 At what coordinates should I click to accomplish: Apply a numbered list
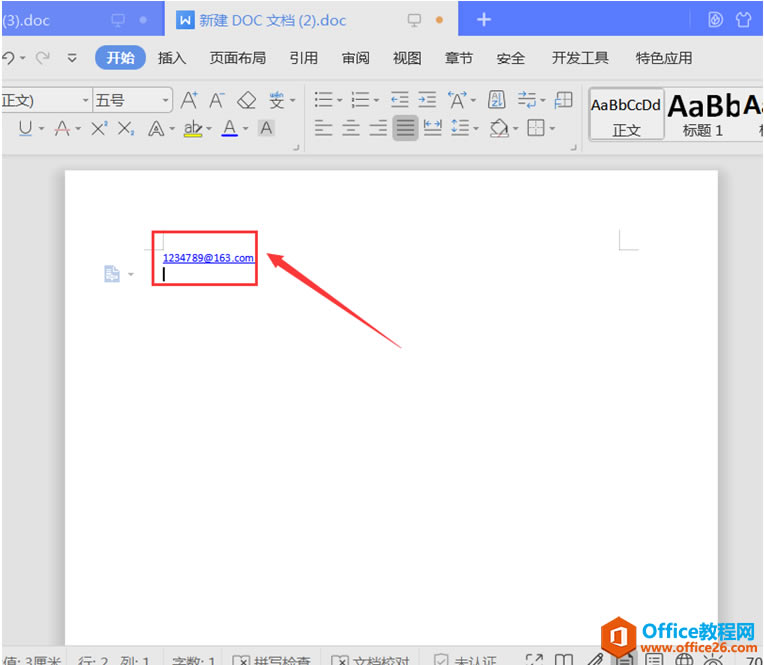pos(361,100)
